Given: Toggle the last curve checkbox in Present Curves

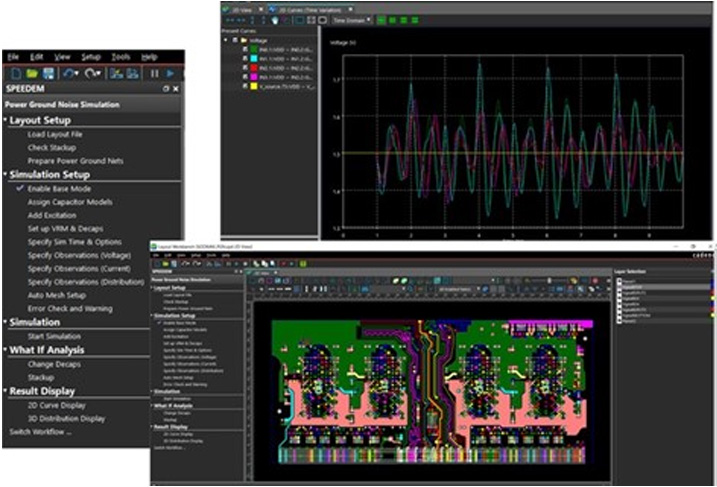Looking at the screenshot, I should (245, 86).
